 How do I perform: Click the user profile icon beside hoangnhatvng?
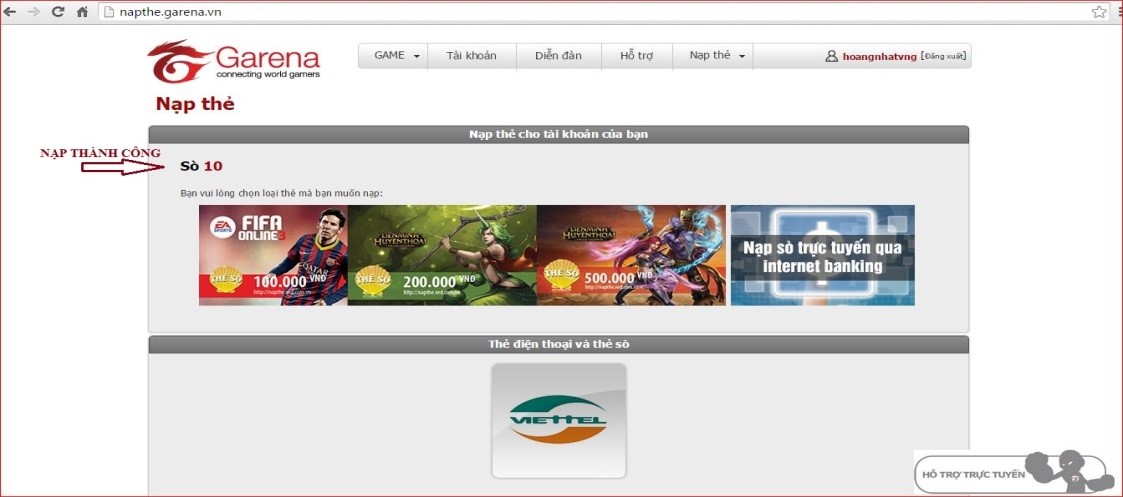832,56
